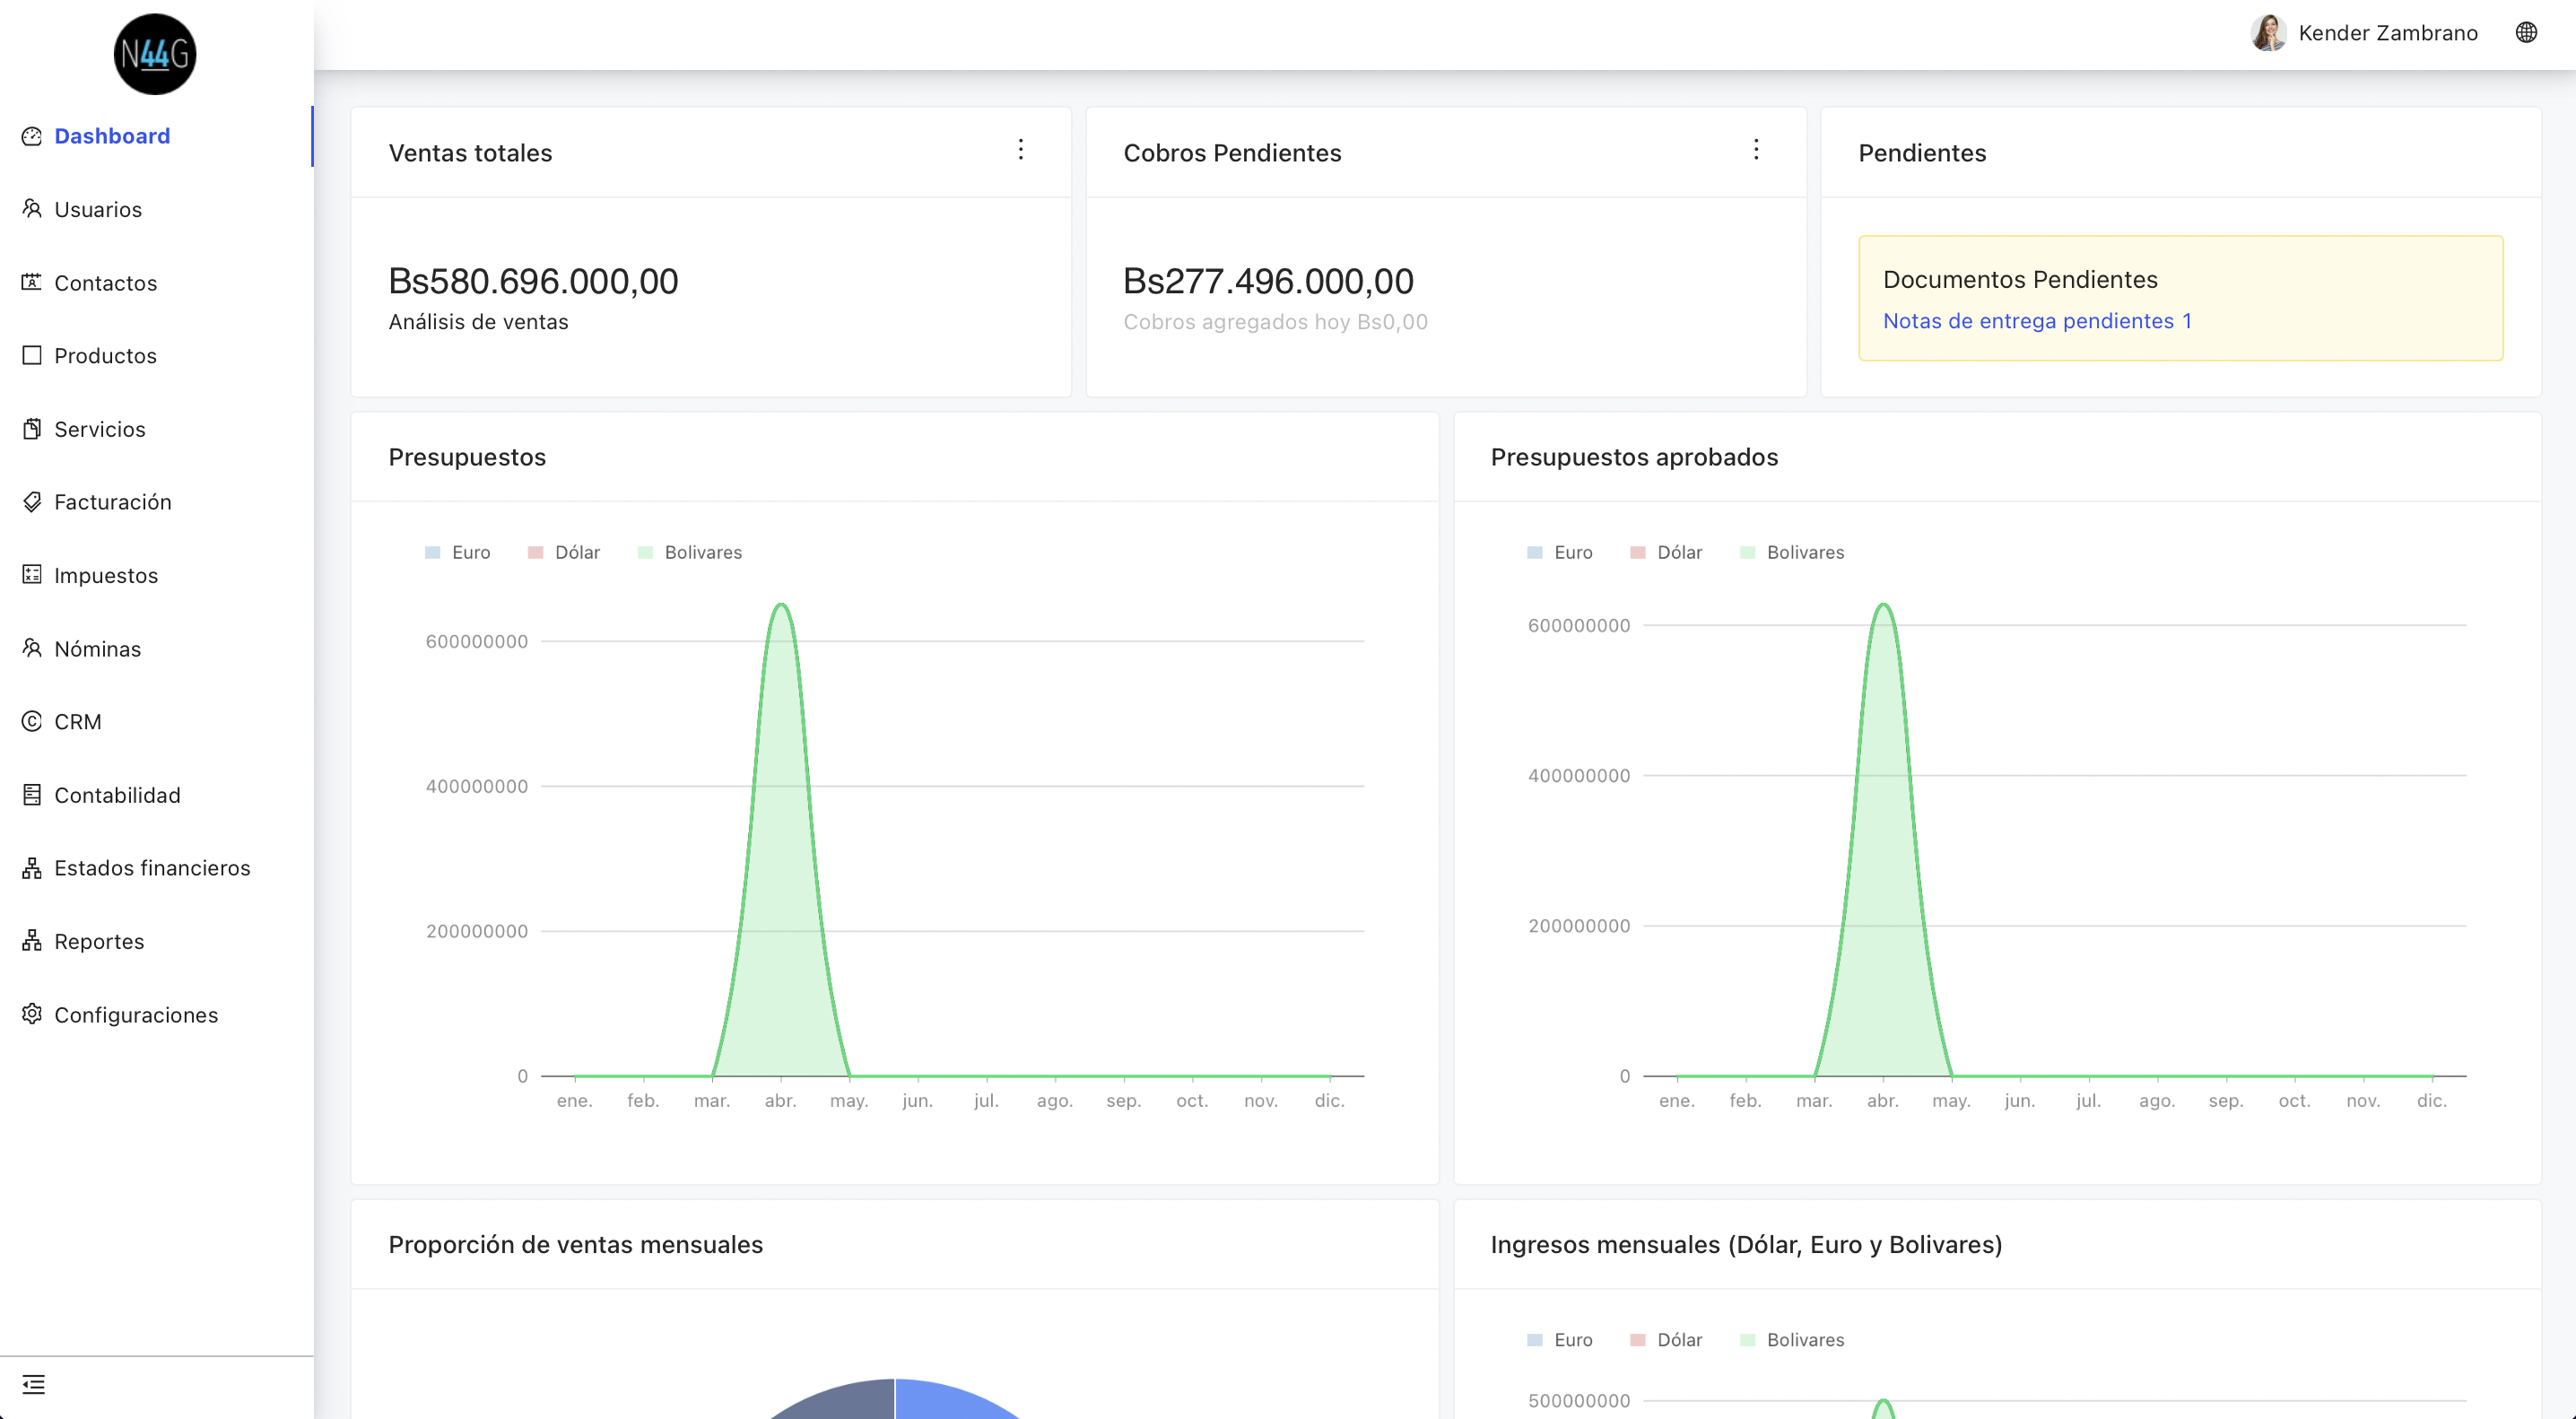This screenshot has height=1419, width=2576.
Task: Click the Facturación tag icon
Action: click(32, 502)
